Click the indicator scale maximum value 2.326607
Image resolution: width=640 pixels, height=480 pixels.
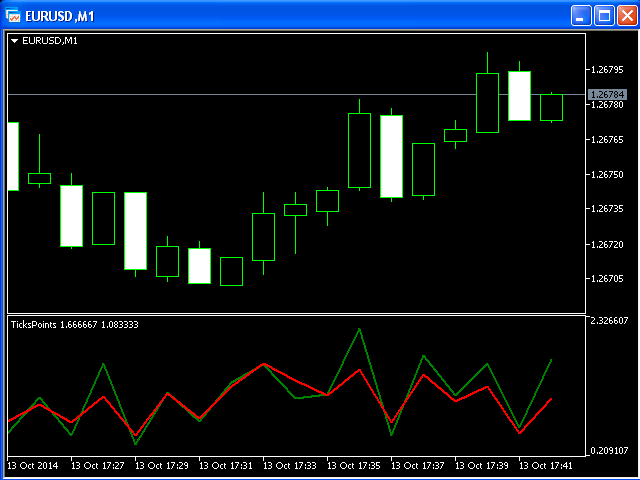pos(609,321)
